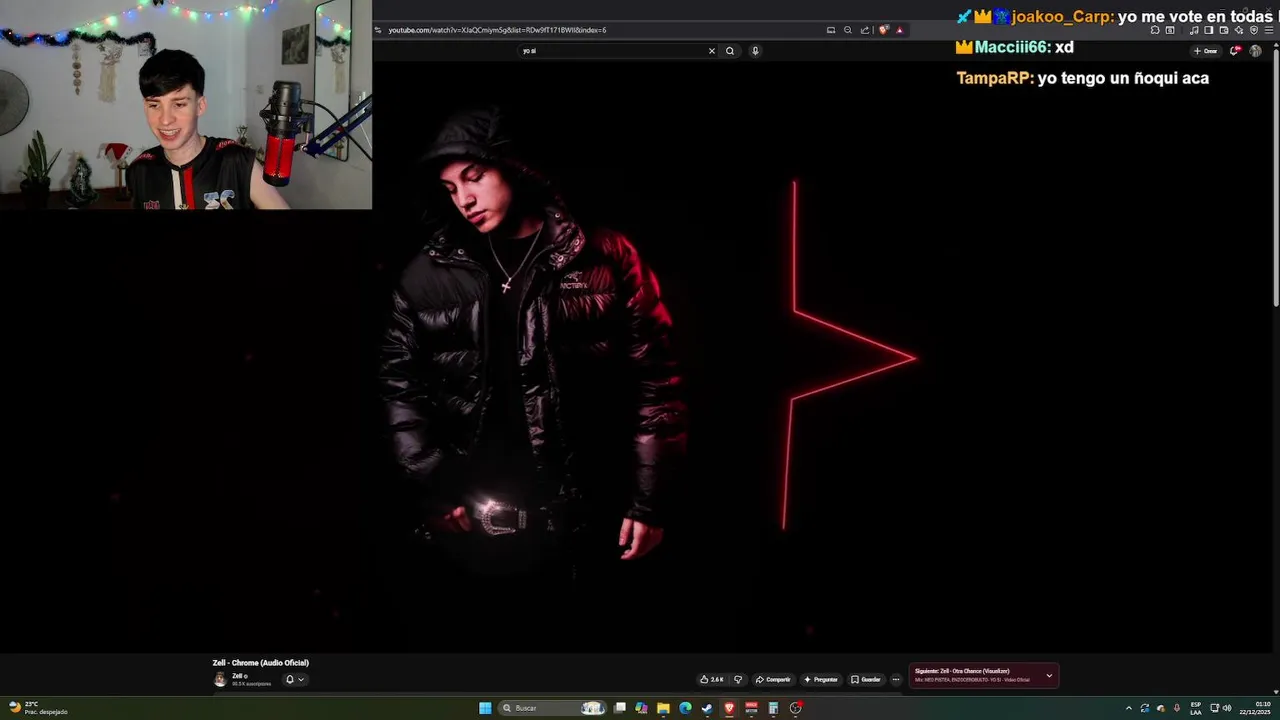Click the zoom magnifier icon in address bar
Viewport: 1280px width, 720px height.
coord(848,30)
